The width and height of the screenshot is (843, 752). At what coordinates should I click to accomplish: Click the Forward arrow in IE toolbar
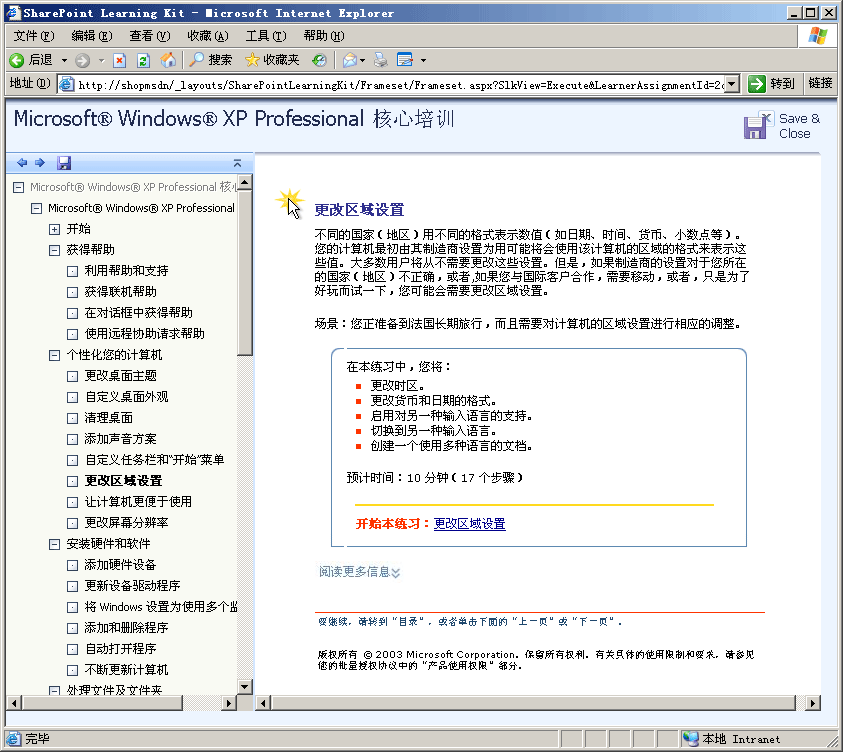pos(82,60)
